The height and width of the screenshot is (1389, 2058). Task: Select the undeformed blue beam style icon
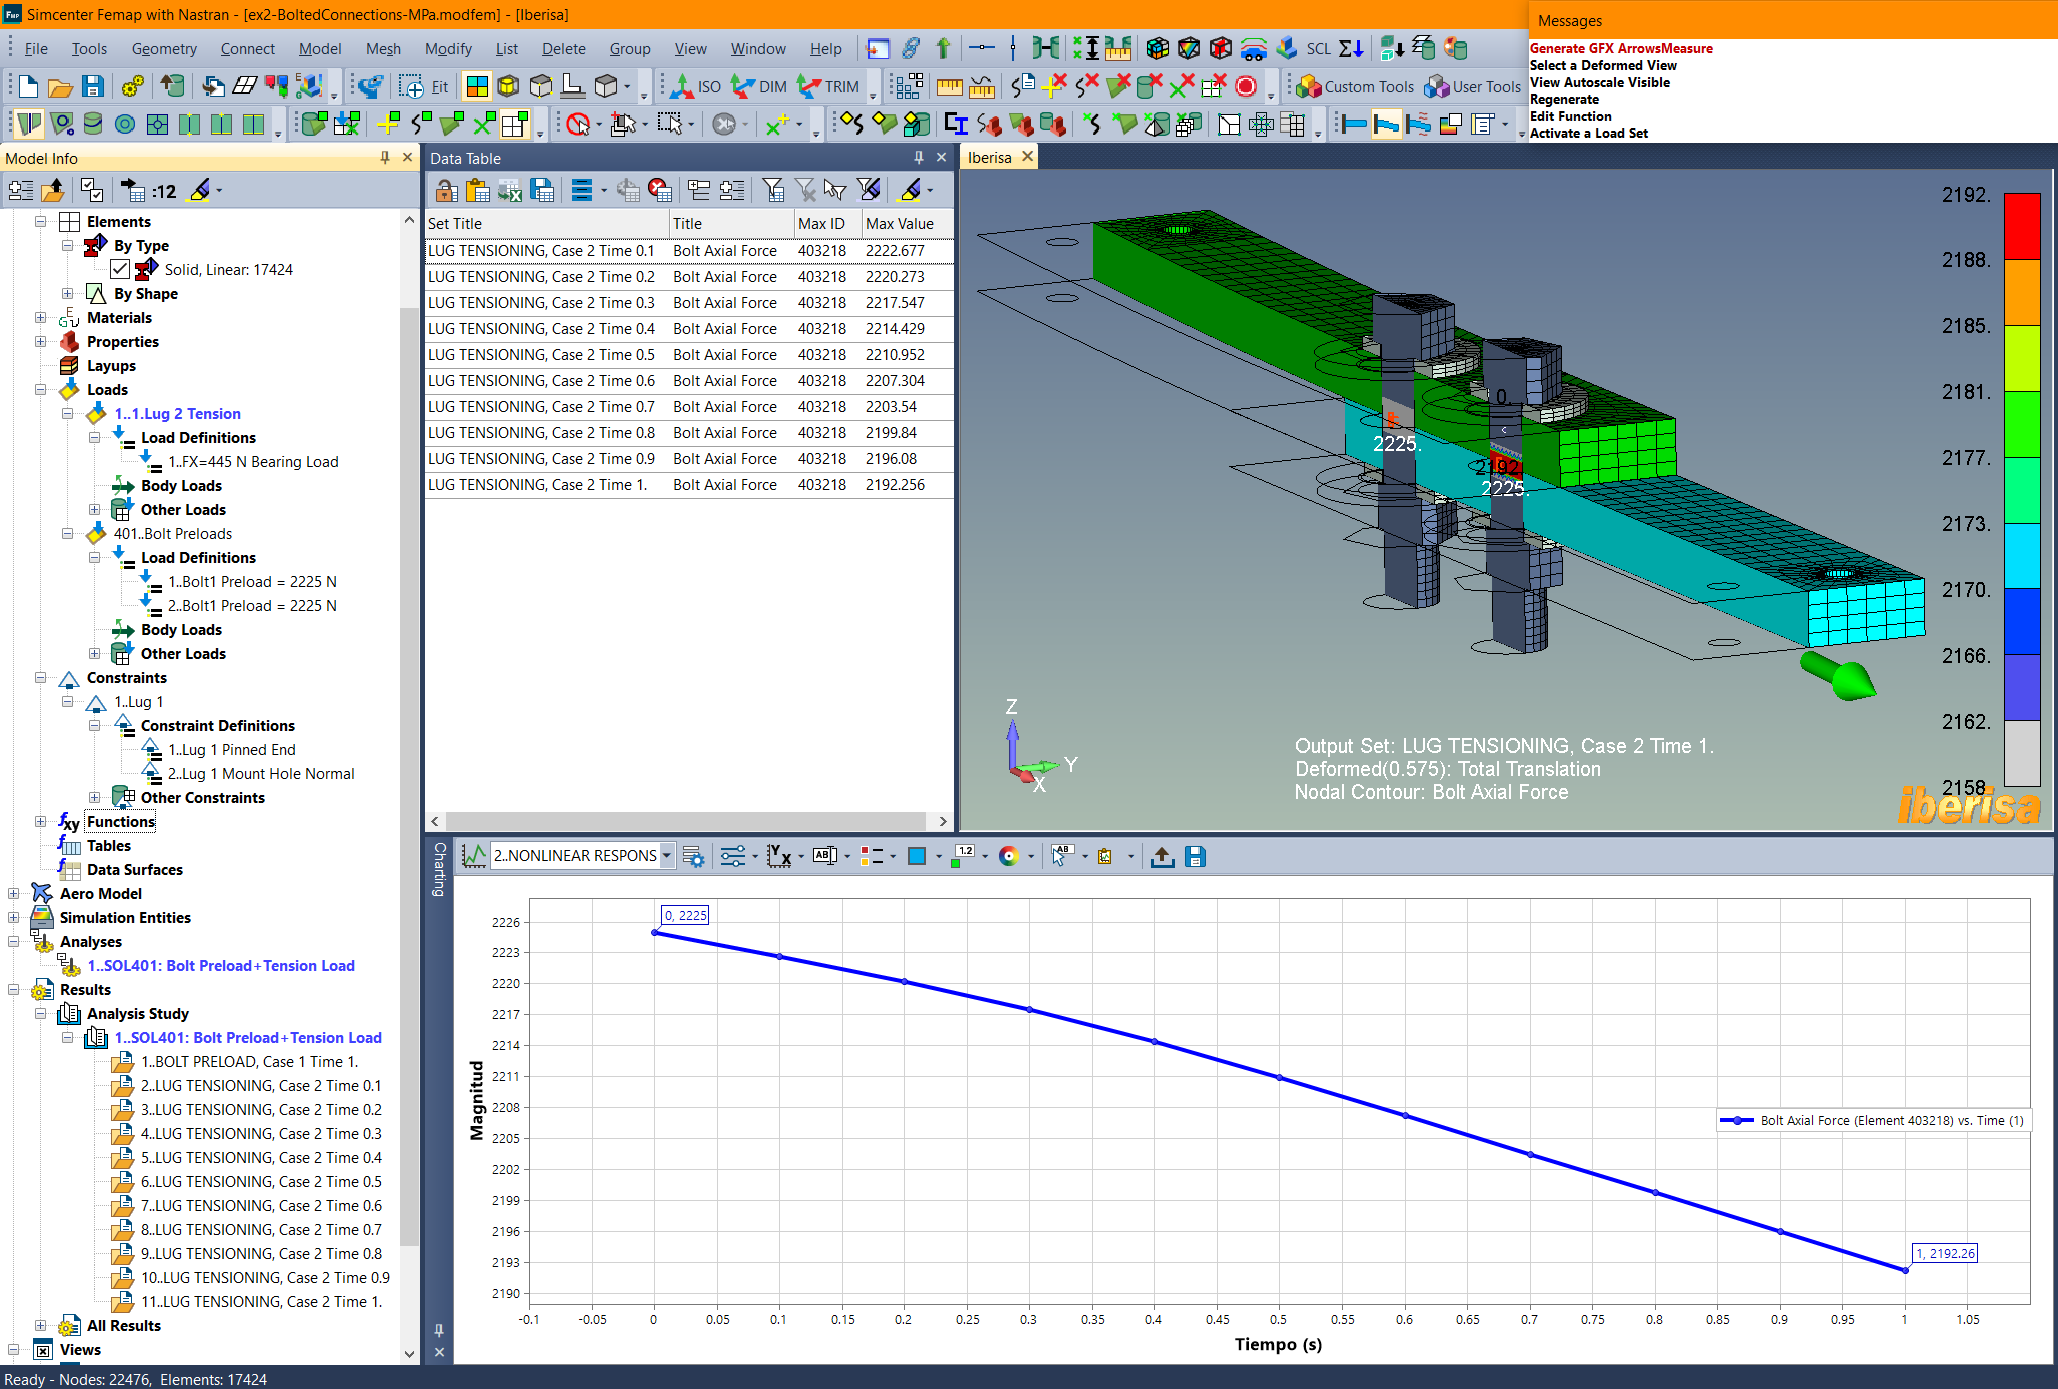coord(1354,124)
